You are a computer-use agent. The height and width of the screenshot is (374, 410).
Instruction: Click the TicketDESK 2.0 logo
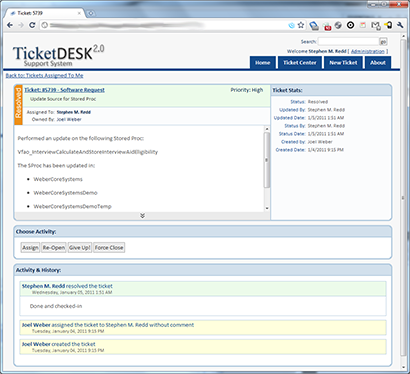(x=58, y=55)
